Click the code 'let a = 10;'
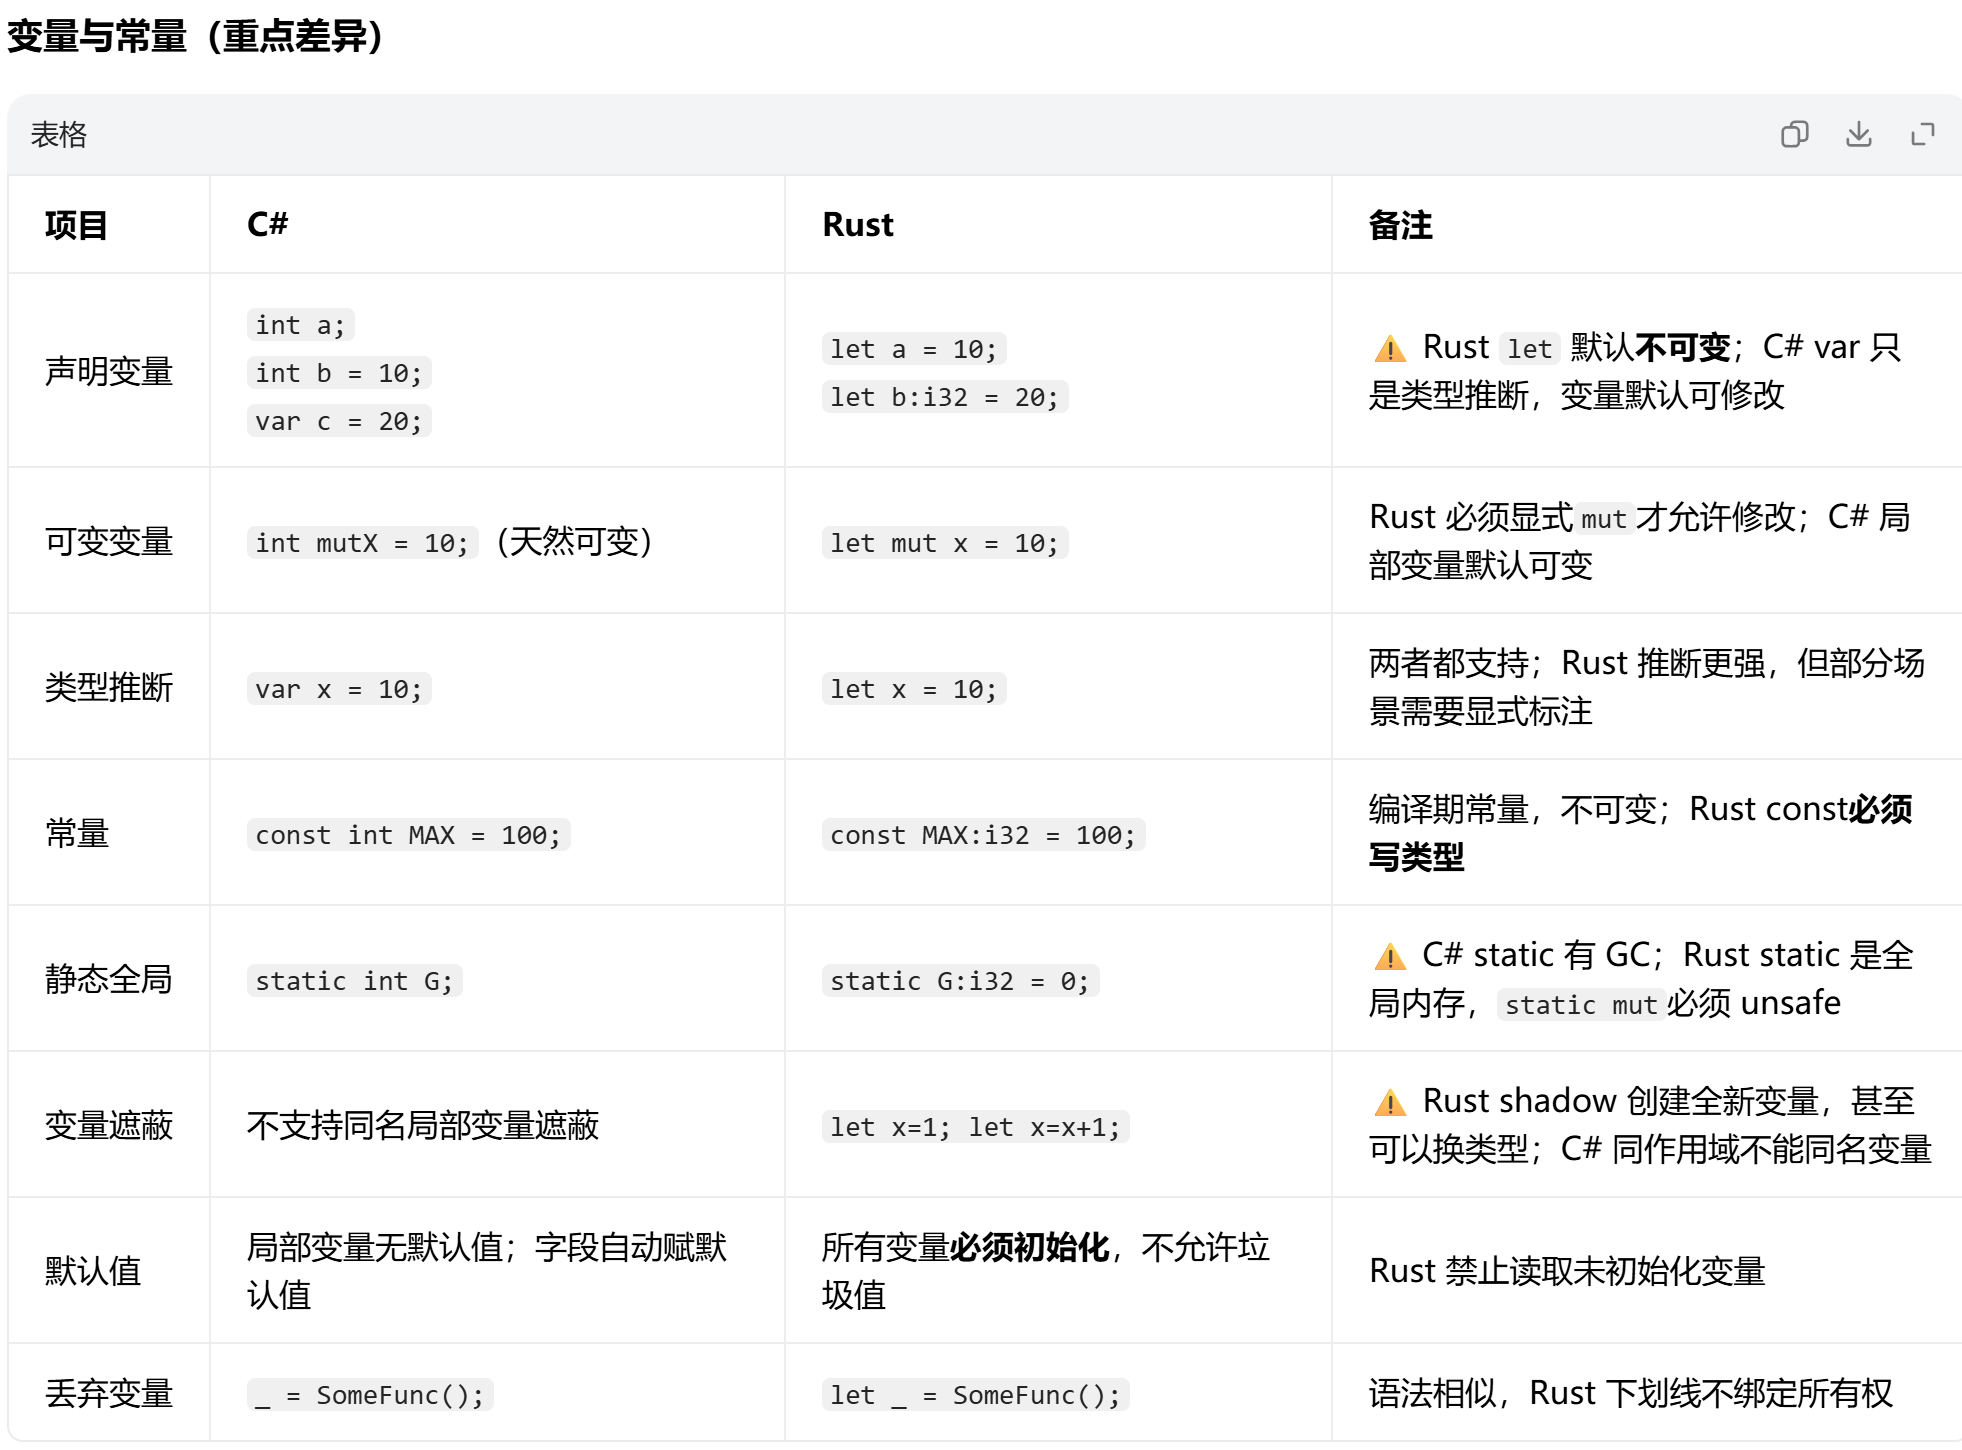Image resolution: width=1962 pixels, height=1450 pixels. (x=914, y=349)
